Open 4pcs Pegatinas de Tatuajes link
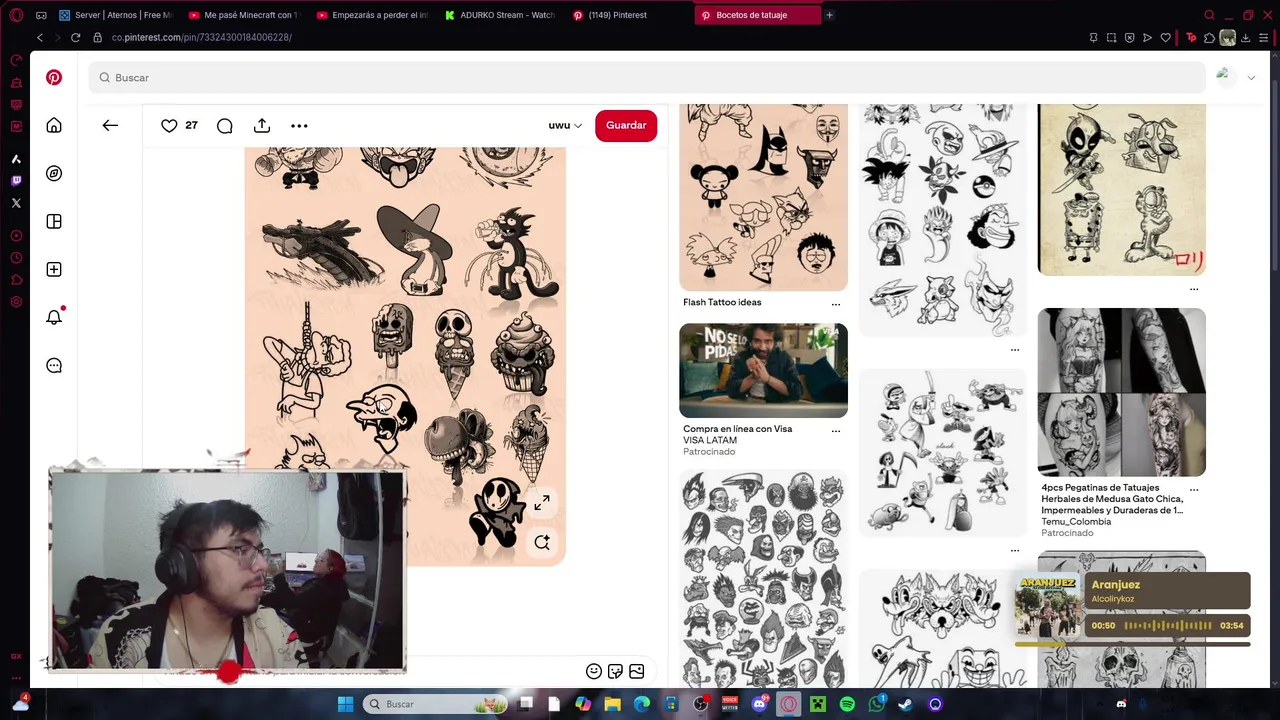This screenshot has width=1280, height=720. pos(1112,499)
